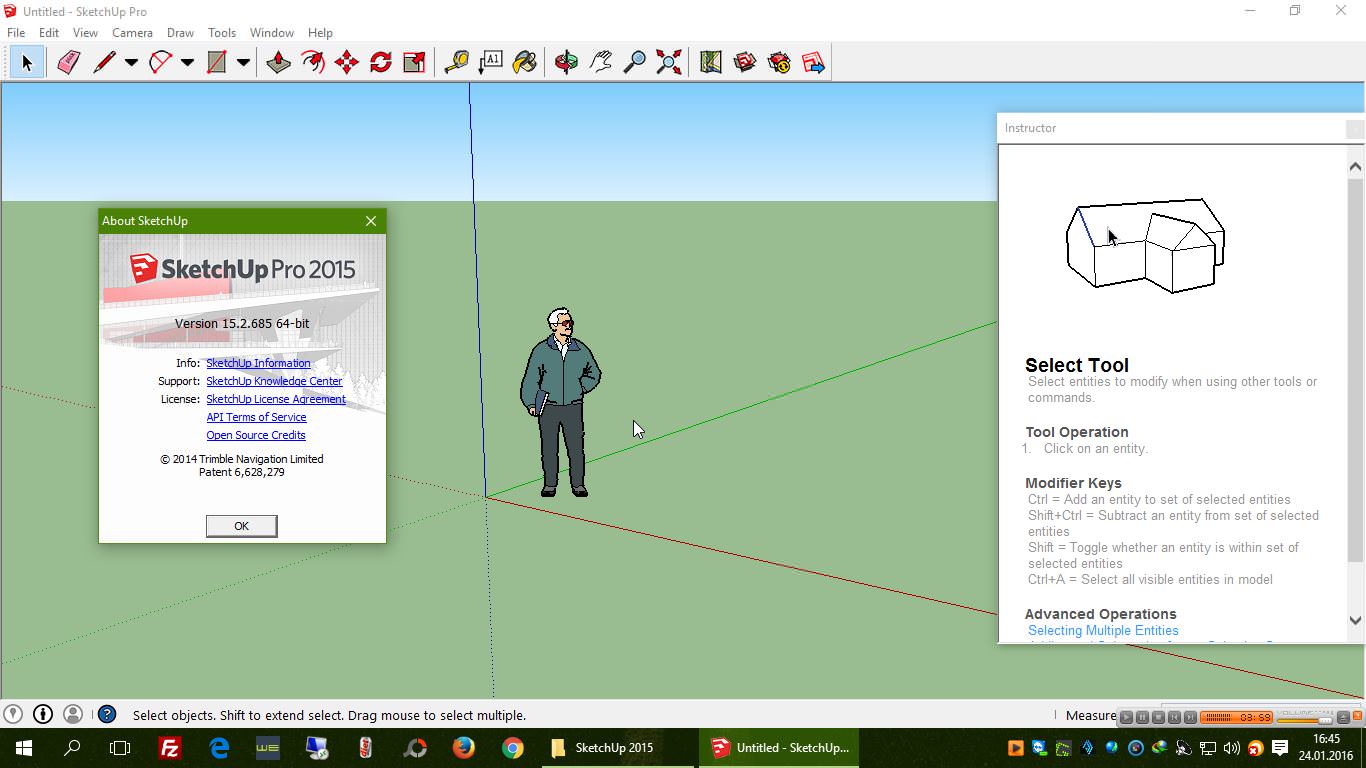Open SketchUp License Agreement link
Viewport: 1366px width, 768px height.
coord(276,399)
